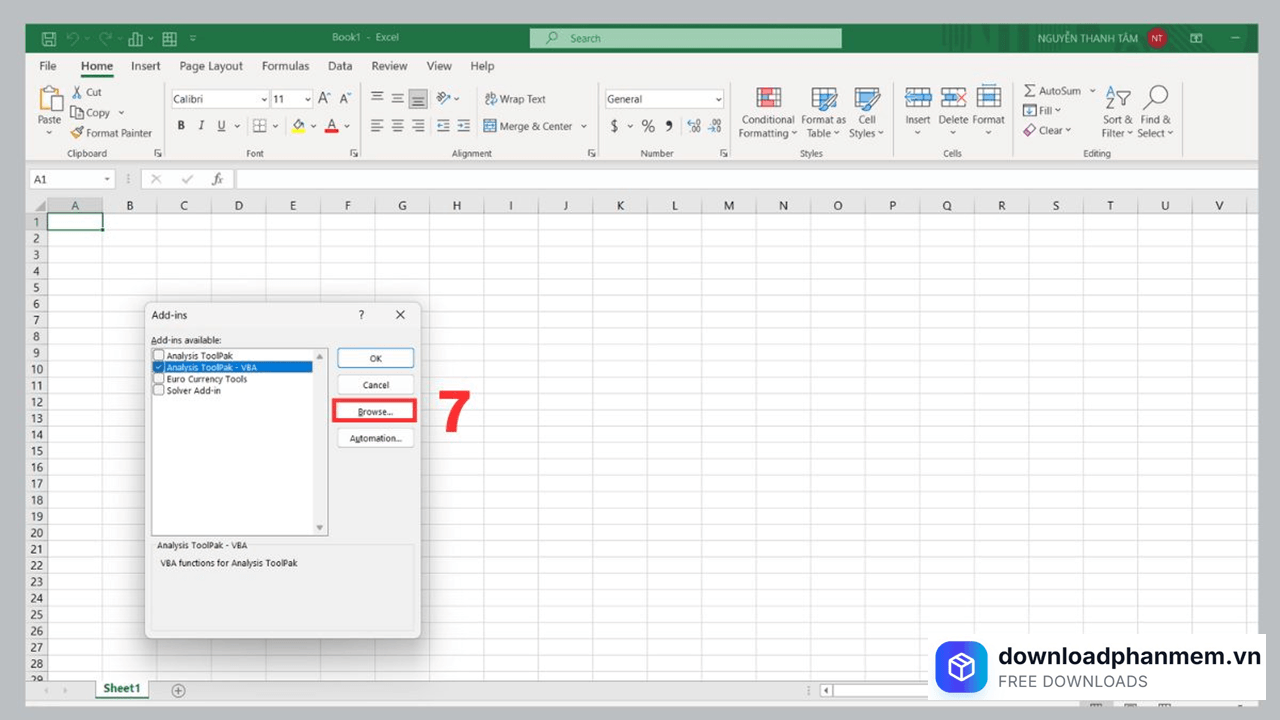Open the Conditional Formatting dropdown
1280x720 pixels.
[x=768, y=112]
